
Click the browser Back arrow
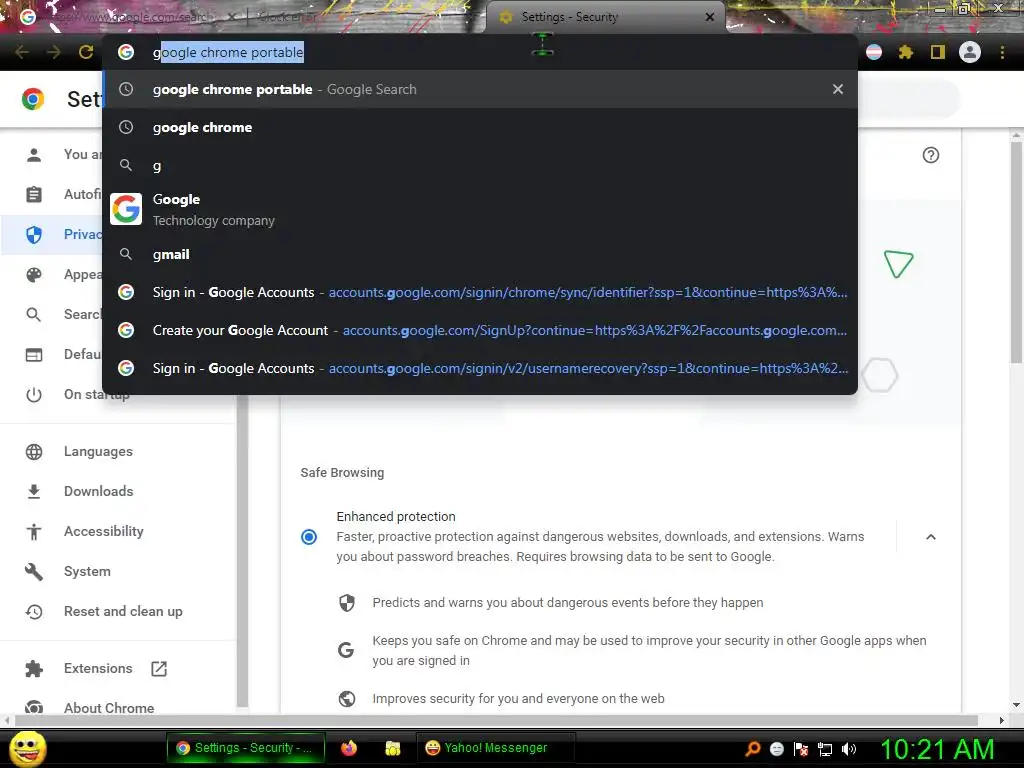coord(22,52)
